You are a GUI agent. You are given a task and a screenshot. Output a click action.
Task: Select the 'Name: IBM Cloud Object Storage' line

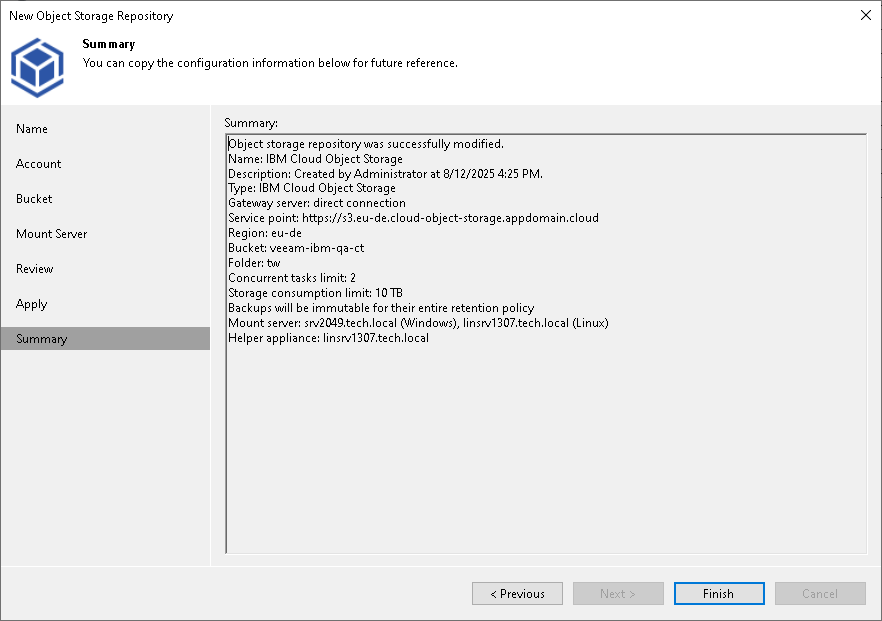point(315,159)
